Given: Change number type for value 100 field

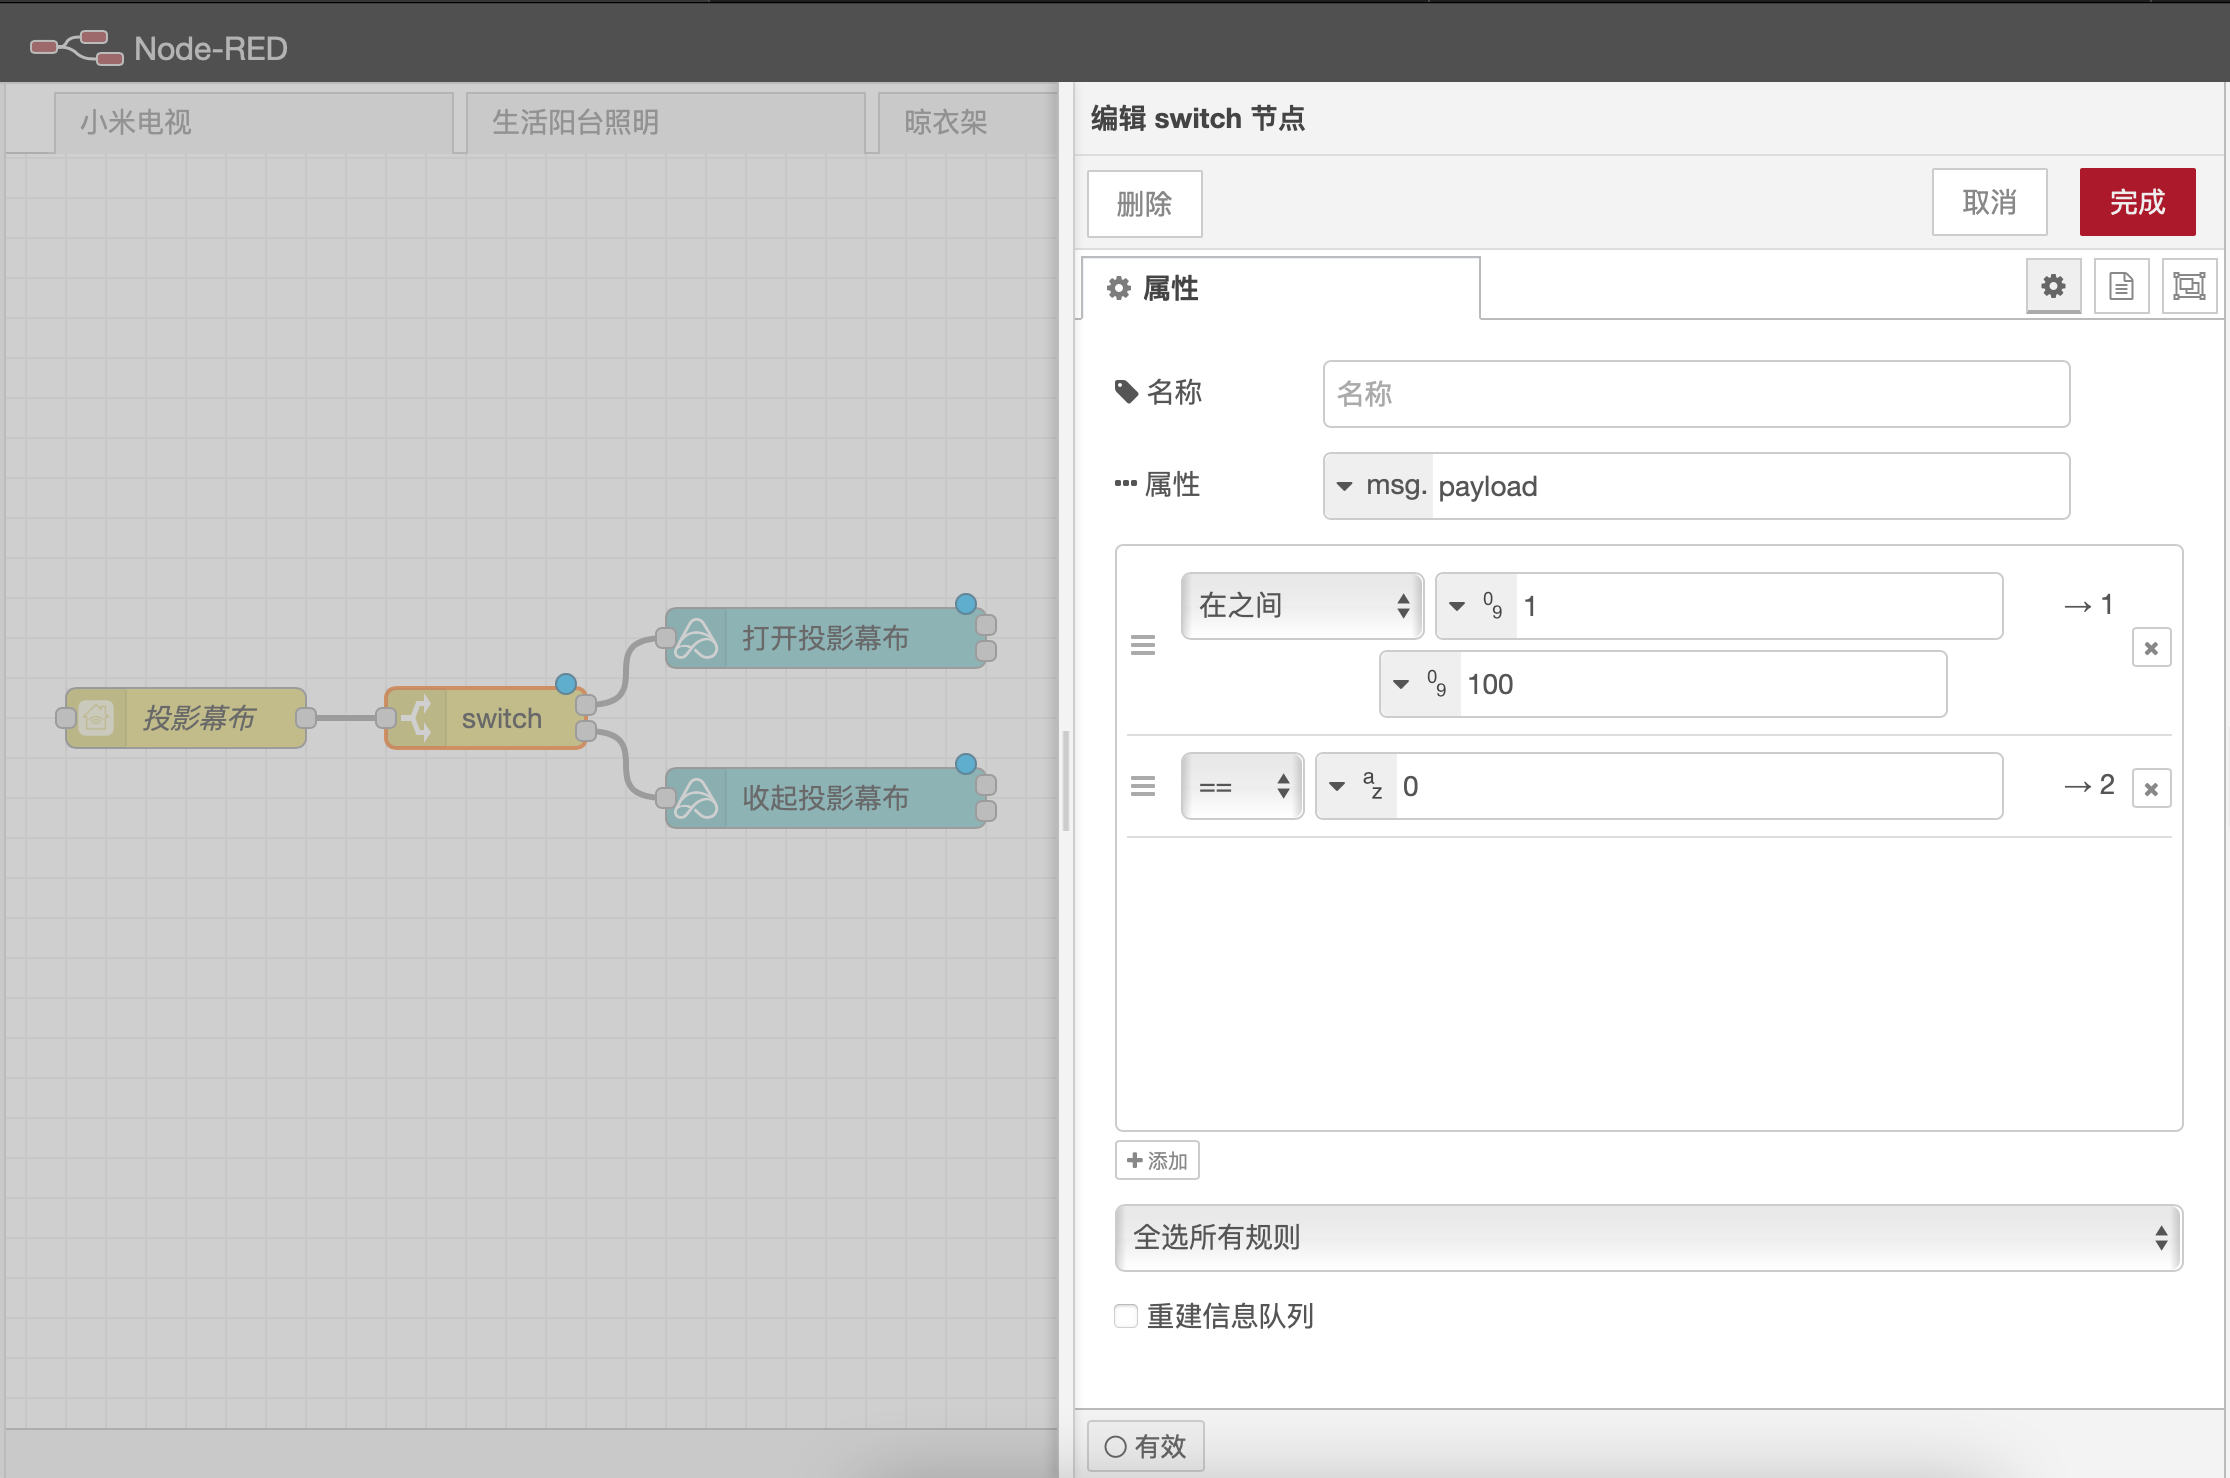Looking at the screenshot, I should click(x=1421, y=684).
